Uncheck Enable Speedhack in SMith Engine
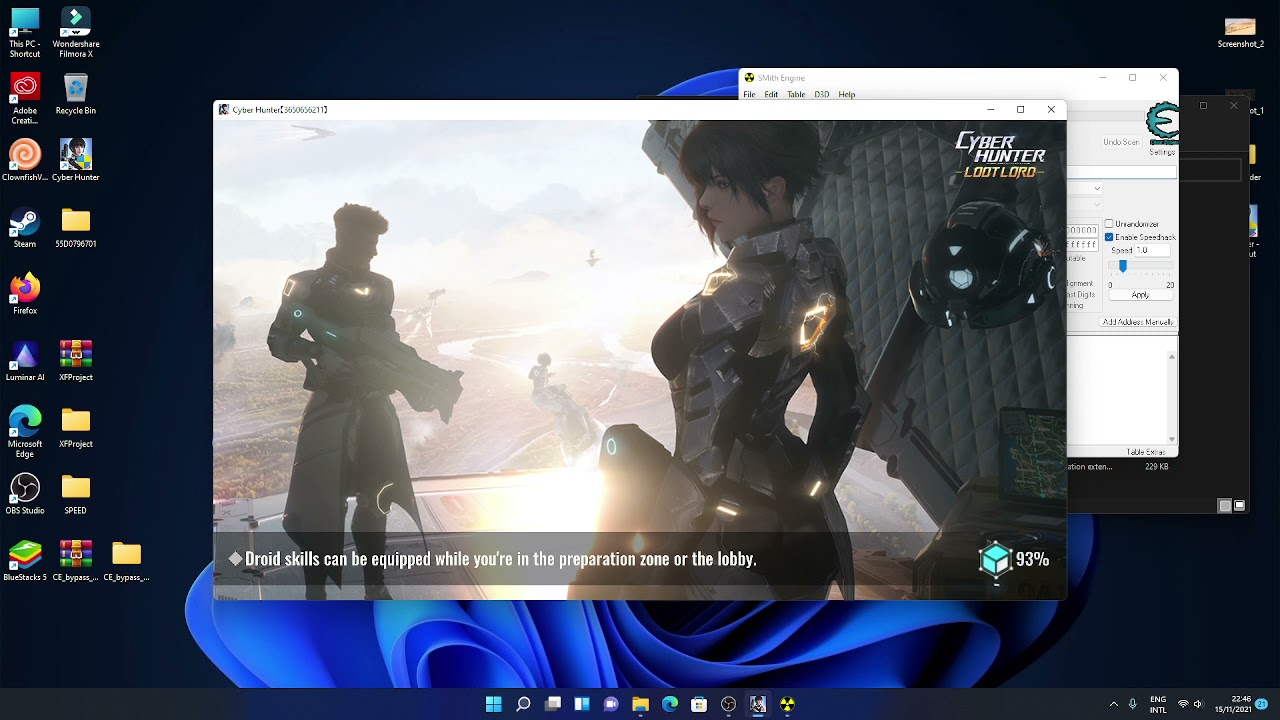Image resolution: width=1280 pixels, height=720 pixels. [x=1109, y=237]
